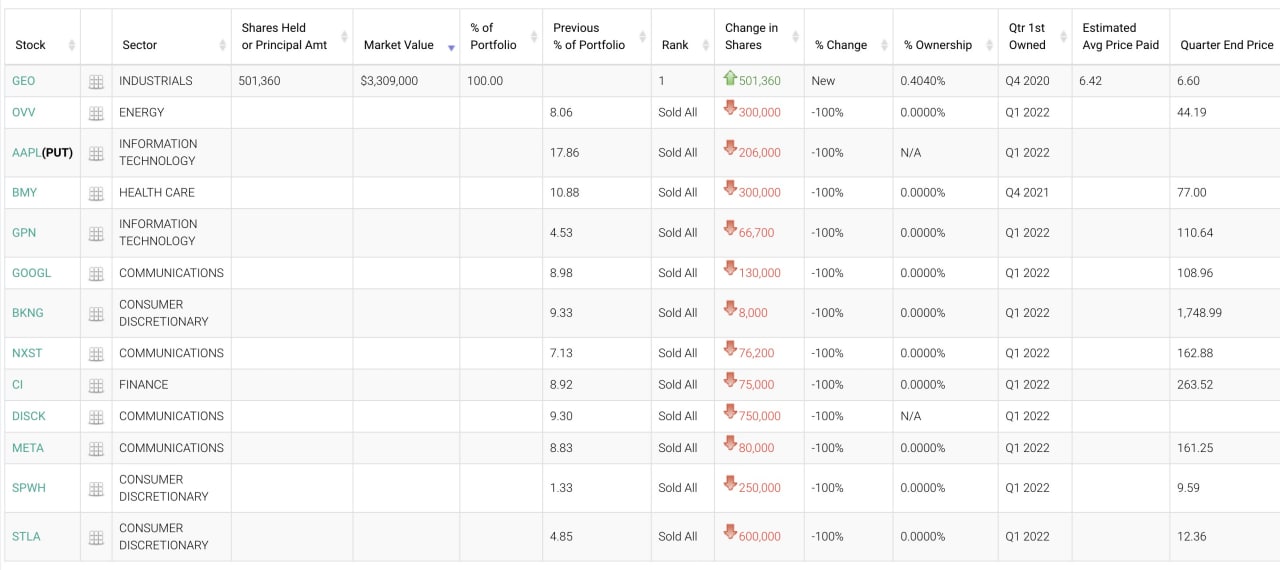
Task: Click the grid icon in the GEO row
Action: tap(96, 82)
